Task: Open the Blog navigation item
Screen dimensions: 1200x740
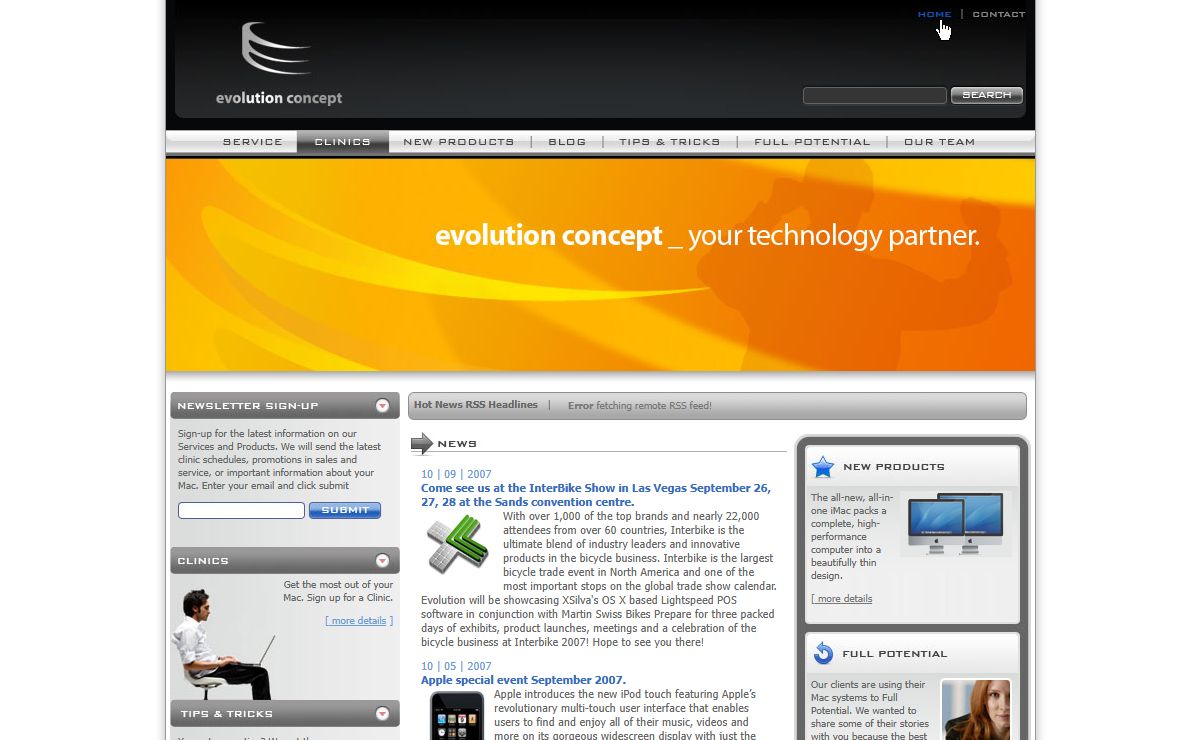Action: coord(567,142)
